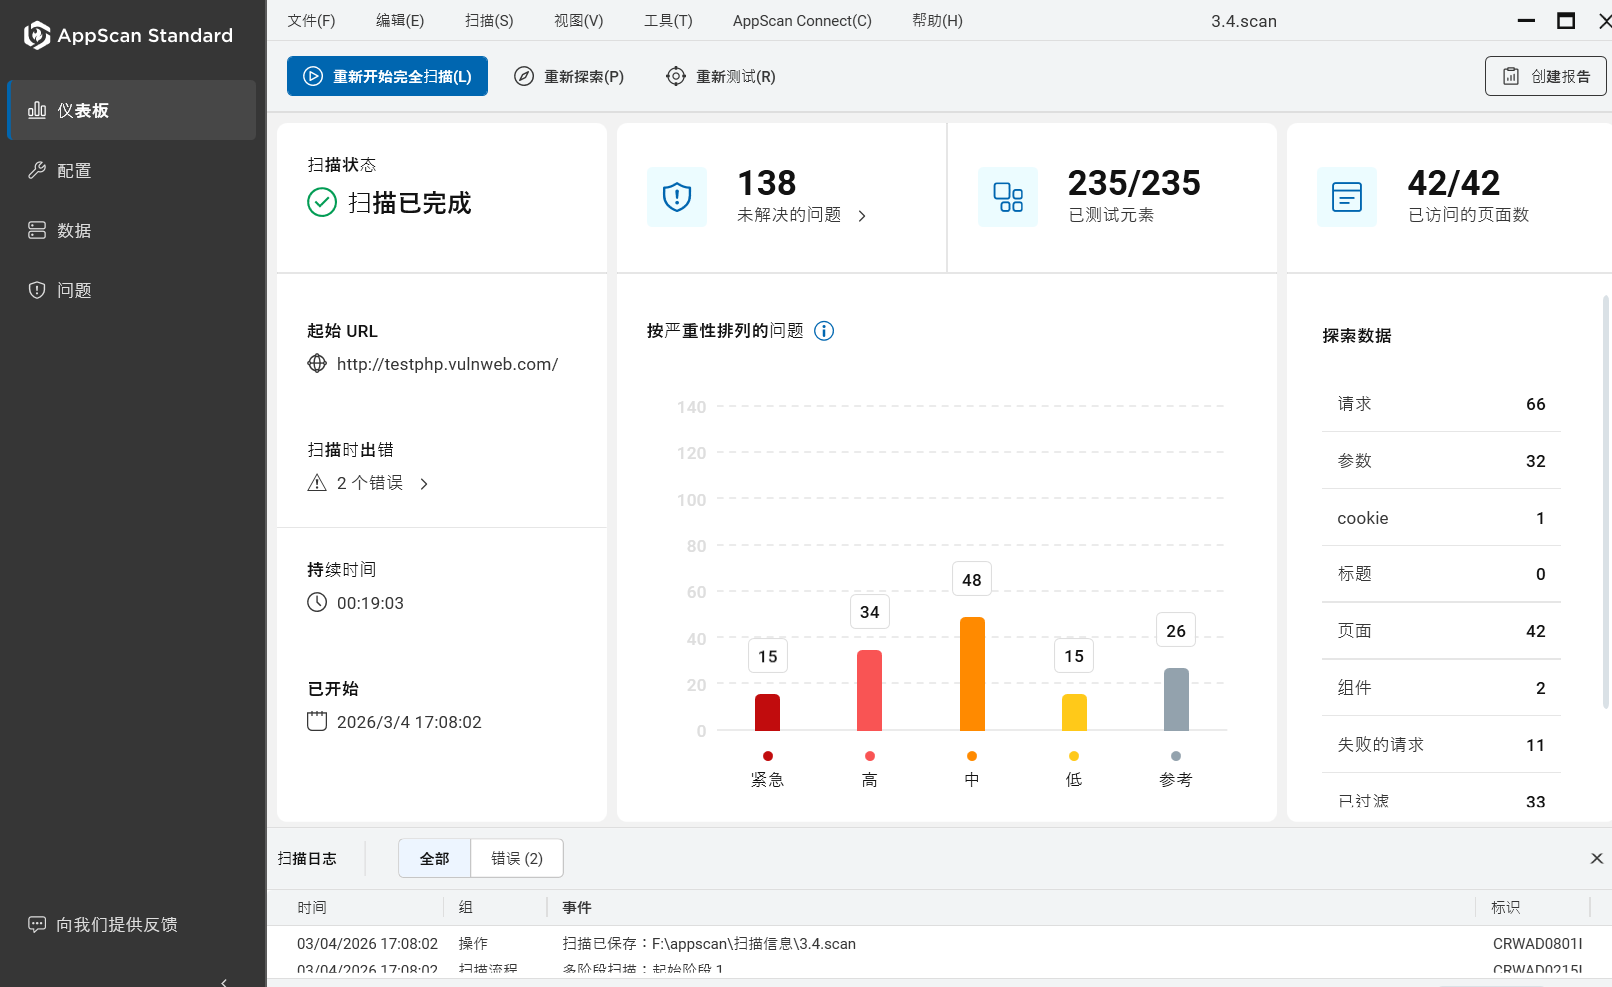
Task: Click 重新探索(P) compass button
Action: [x=569, y=76]
